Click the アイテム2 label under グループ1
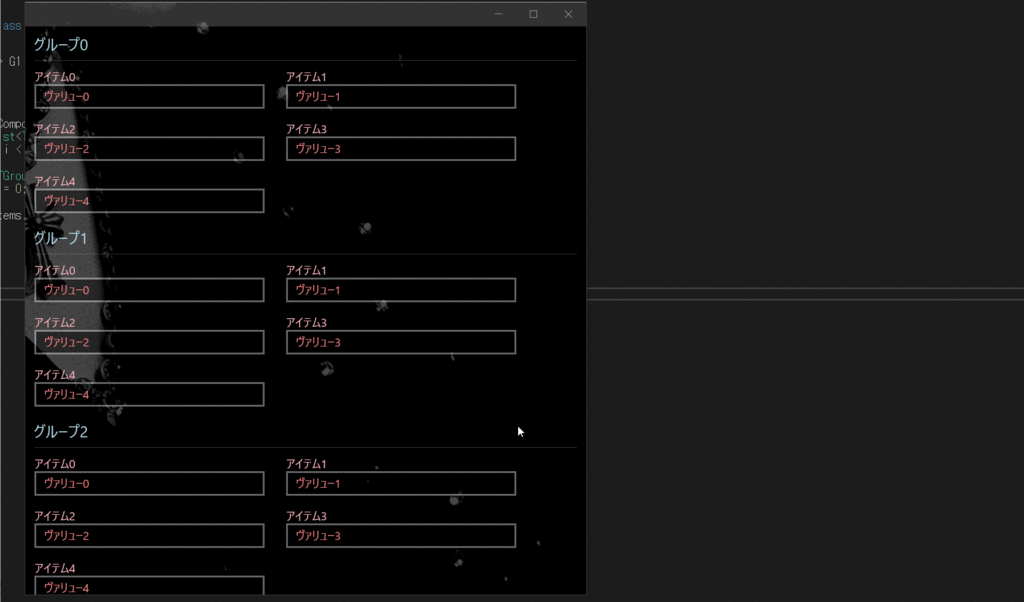Screen dimensions: 1024x602 [55, 323]
